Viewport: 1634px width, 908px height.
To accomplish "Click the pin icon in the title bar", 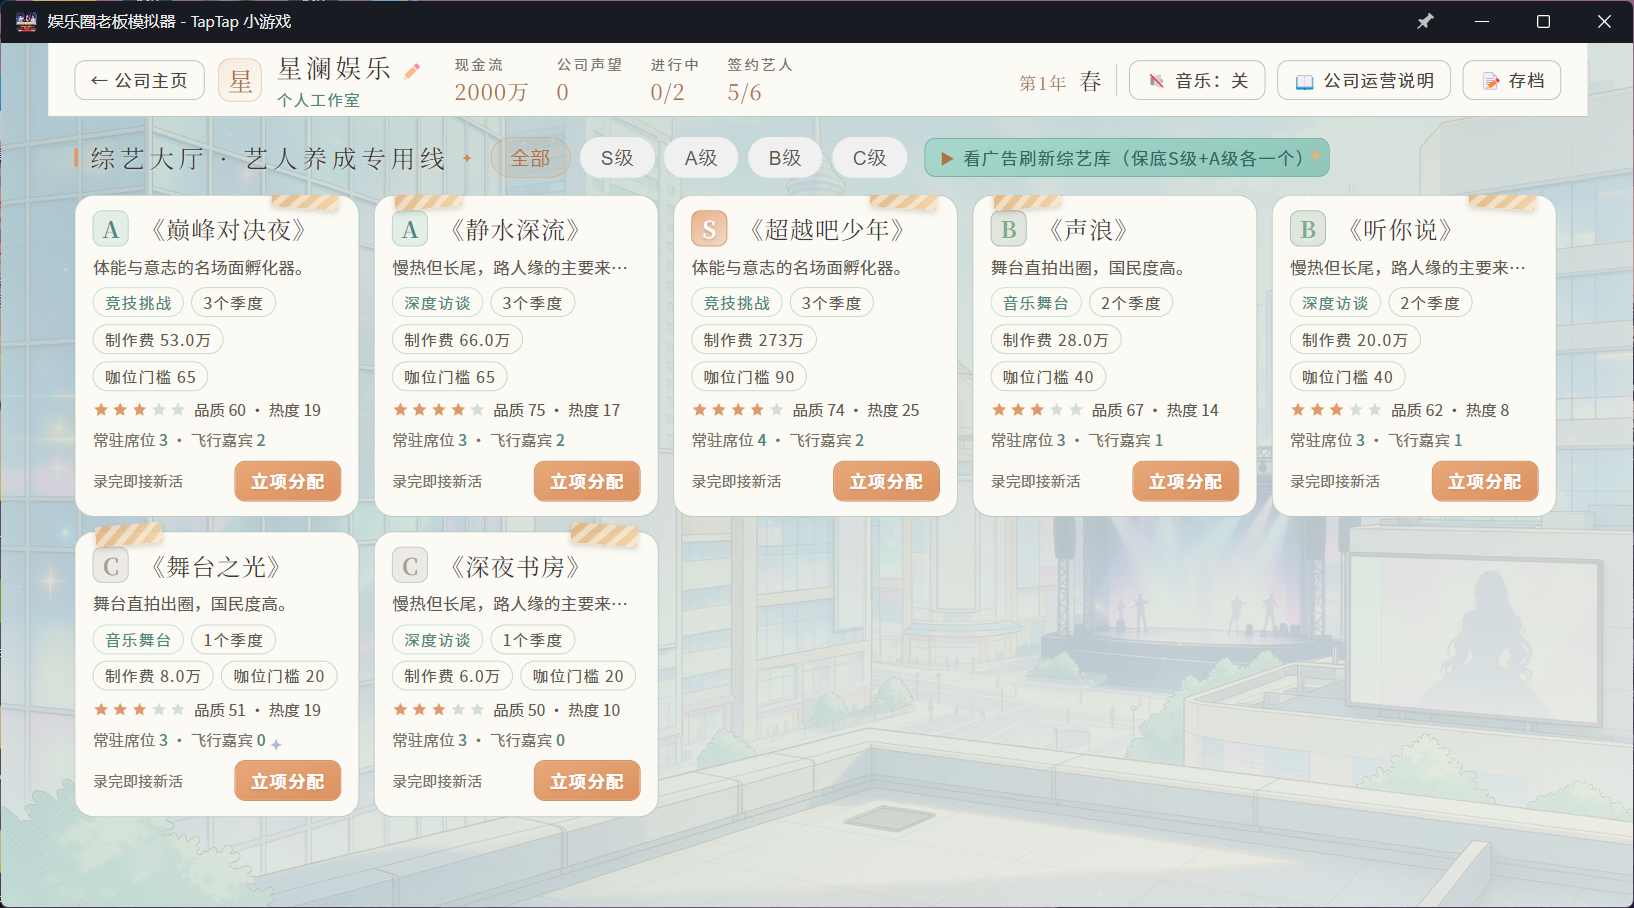I will [x=1425, y=21].
